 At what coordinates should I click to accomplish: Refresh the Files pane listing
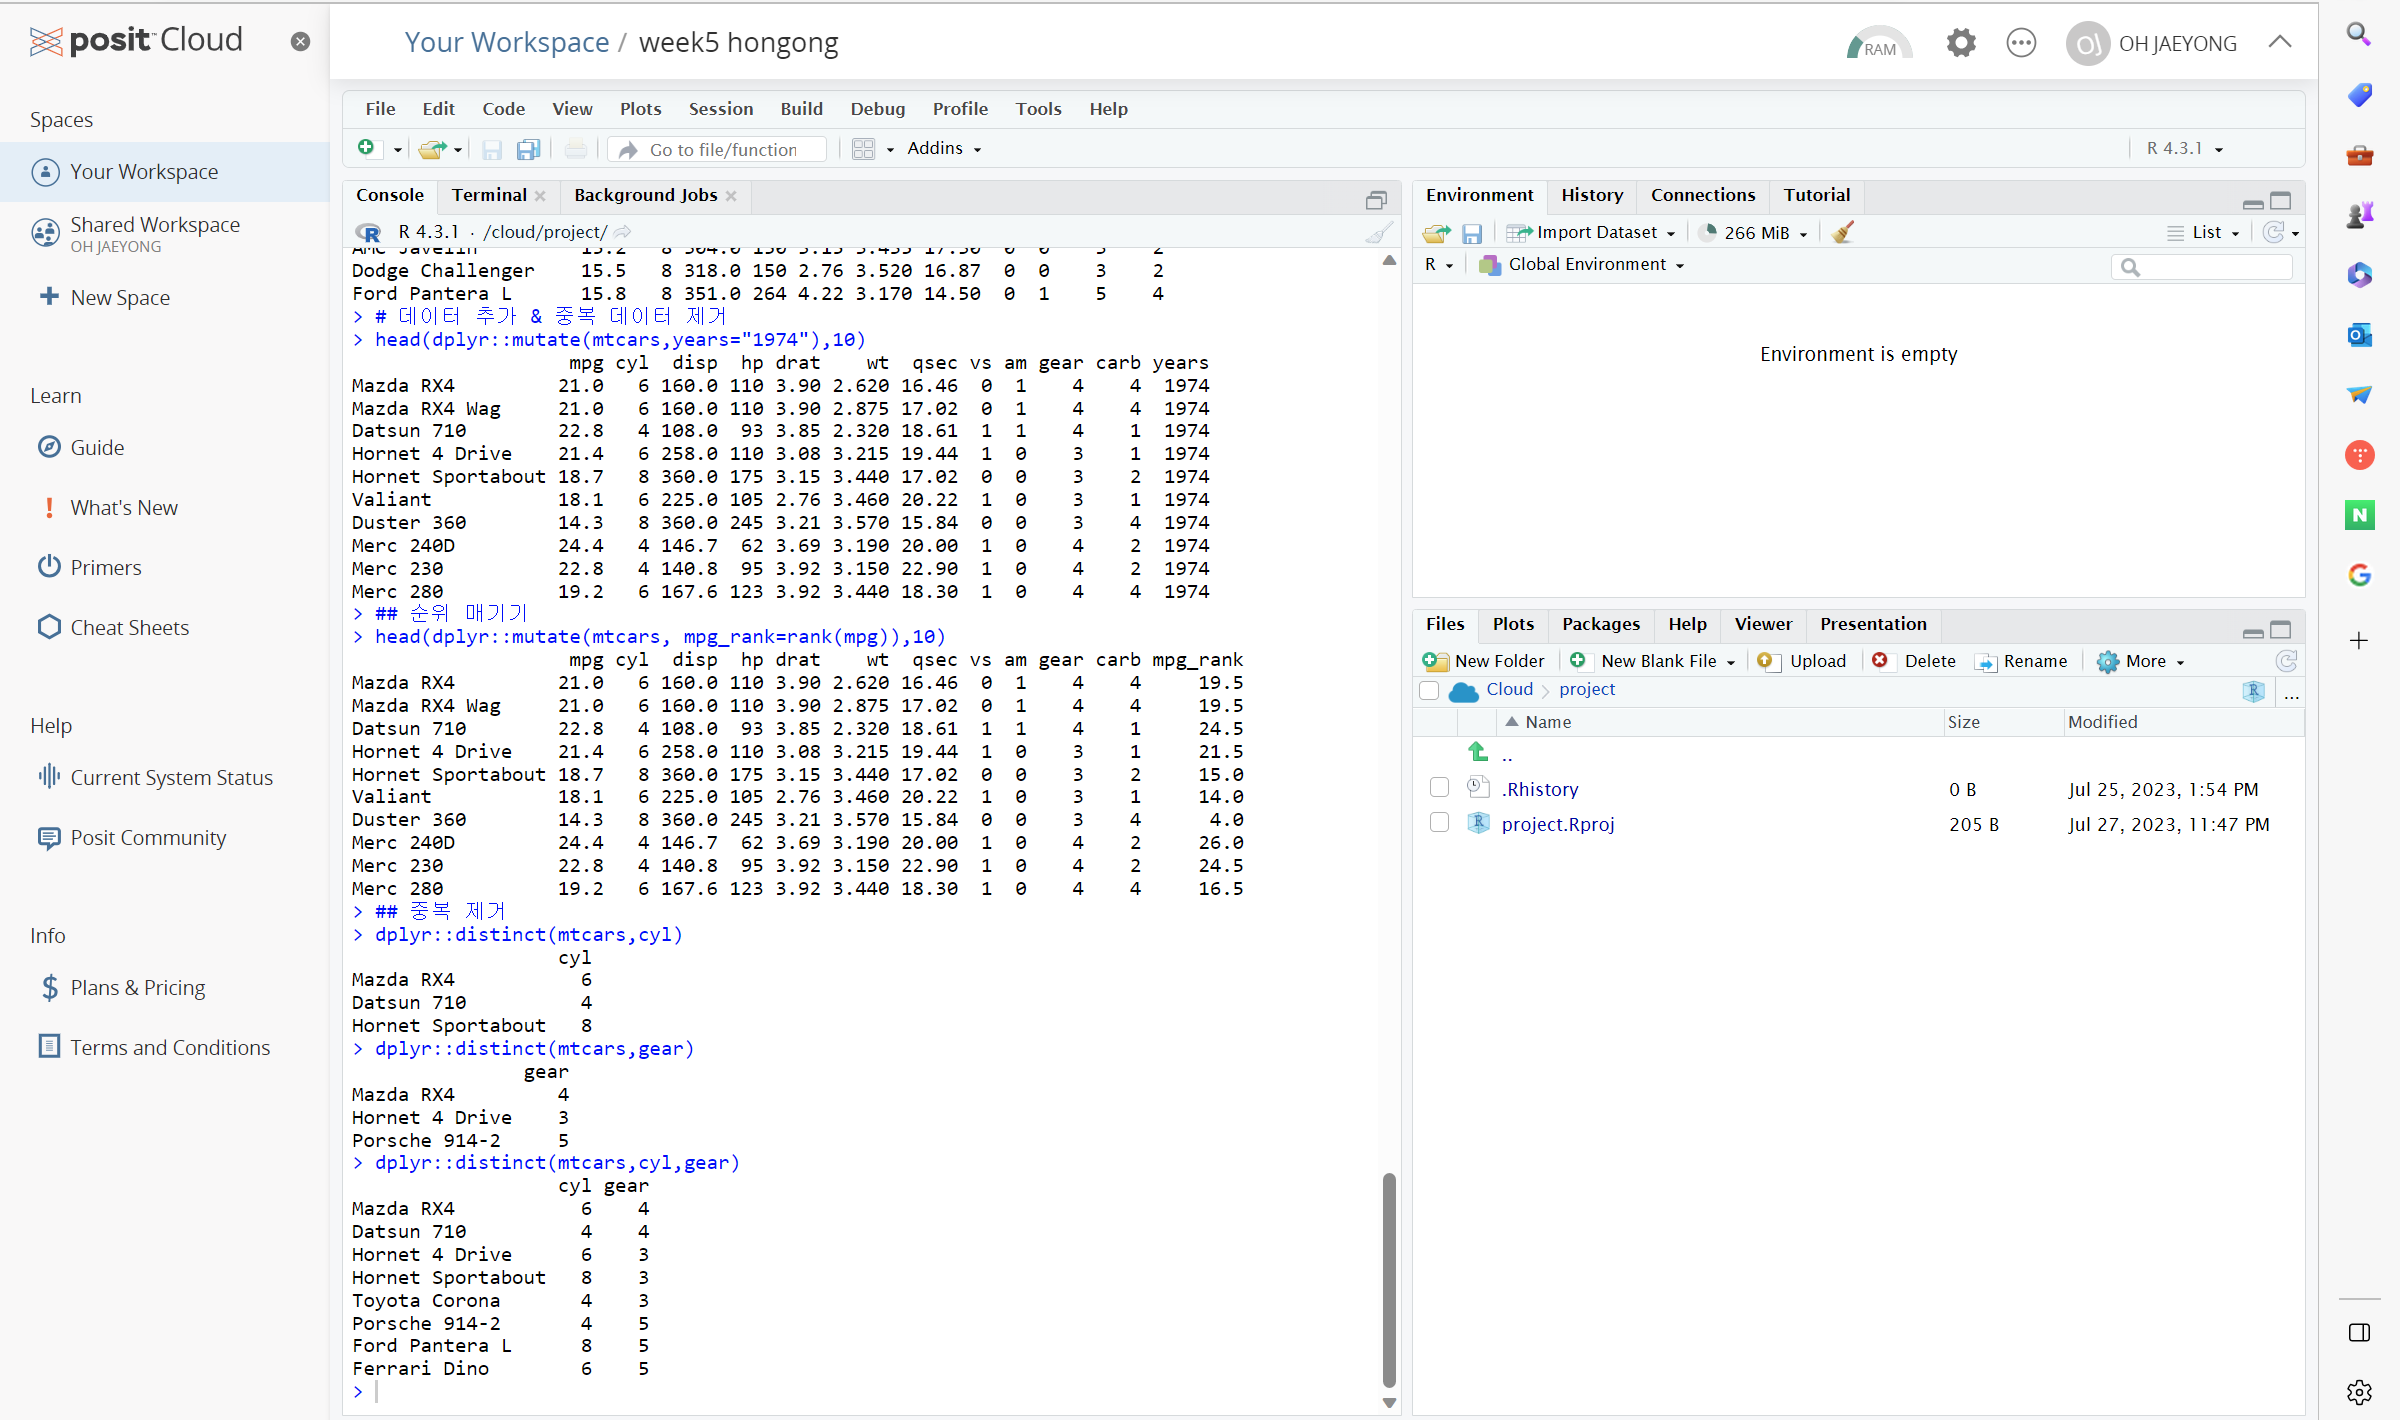(2286, 661)
